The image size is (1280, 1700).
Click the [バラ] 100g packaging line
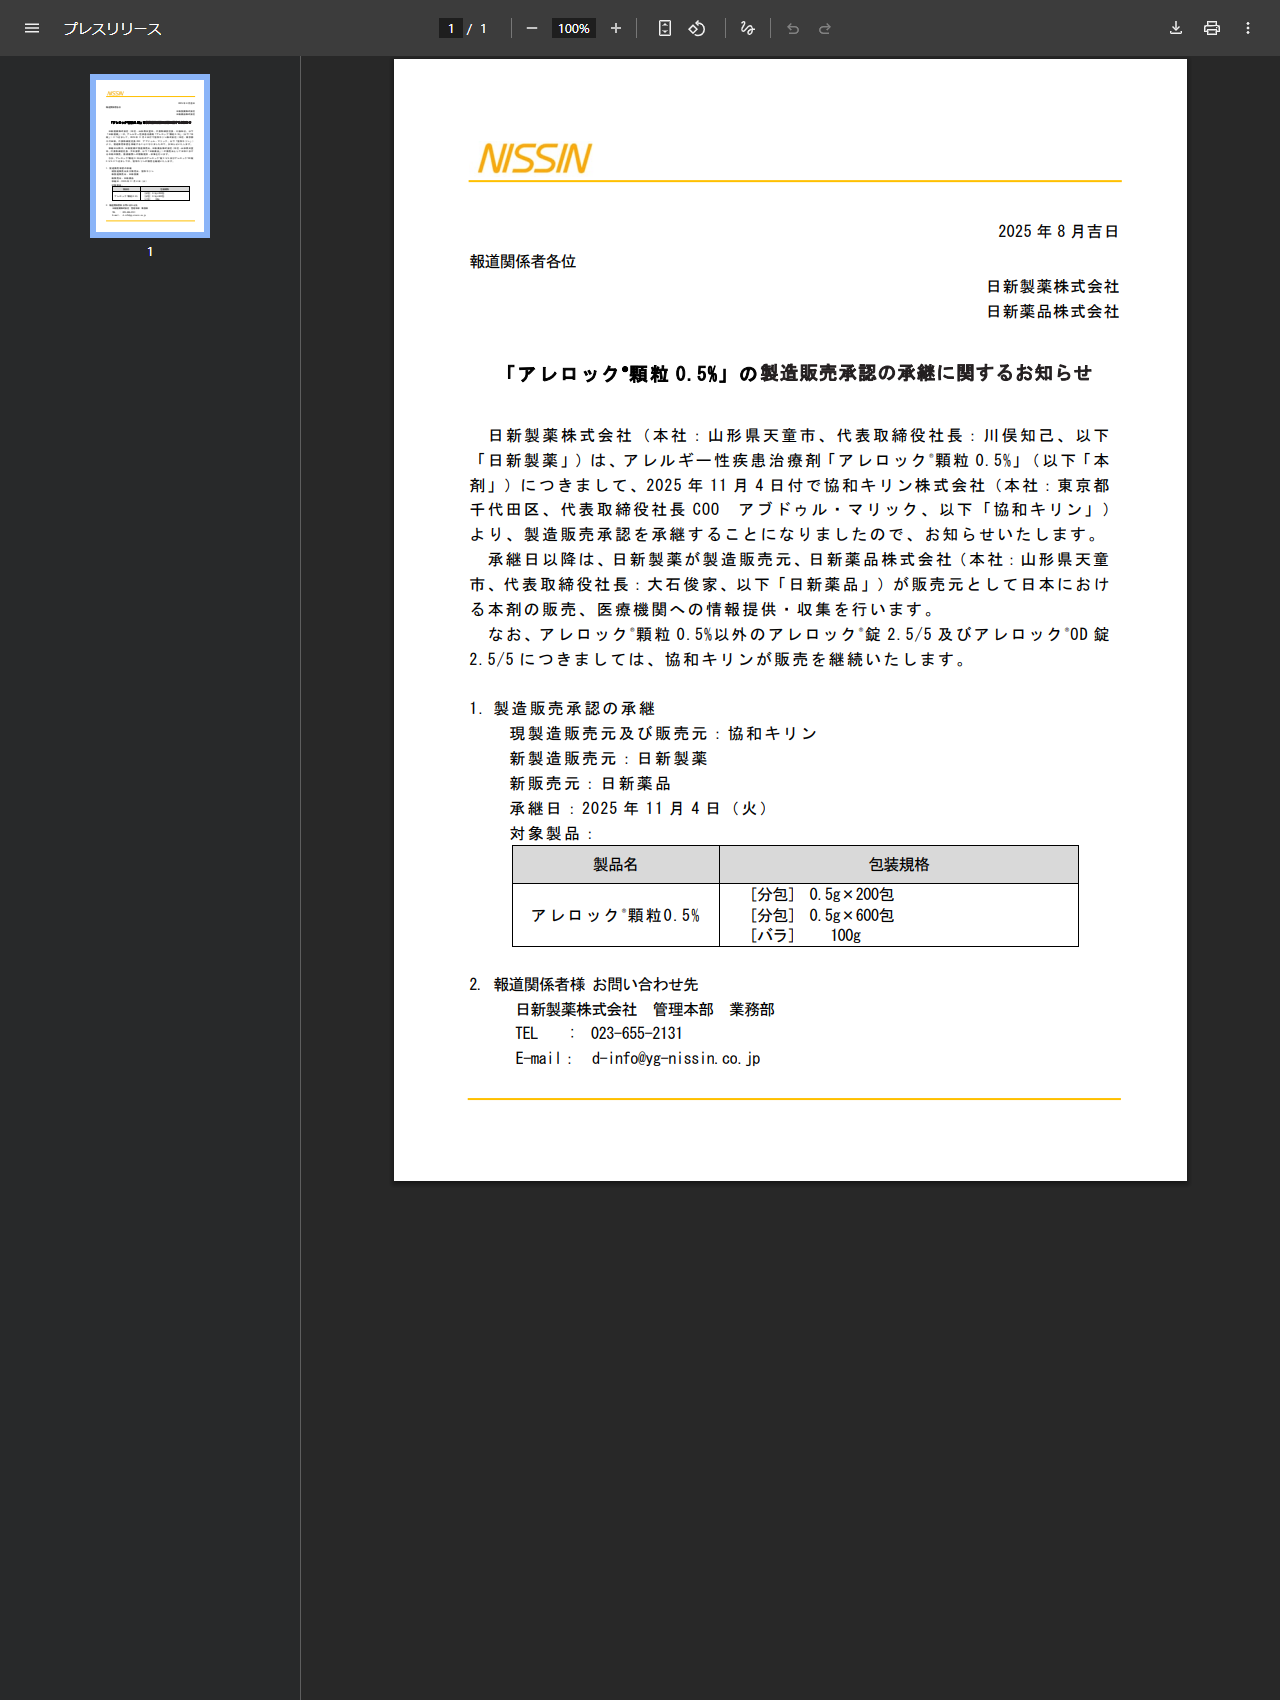(806, 935)
